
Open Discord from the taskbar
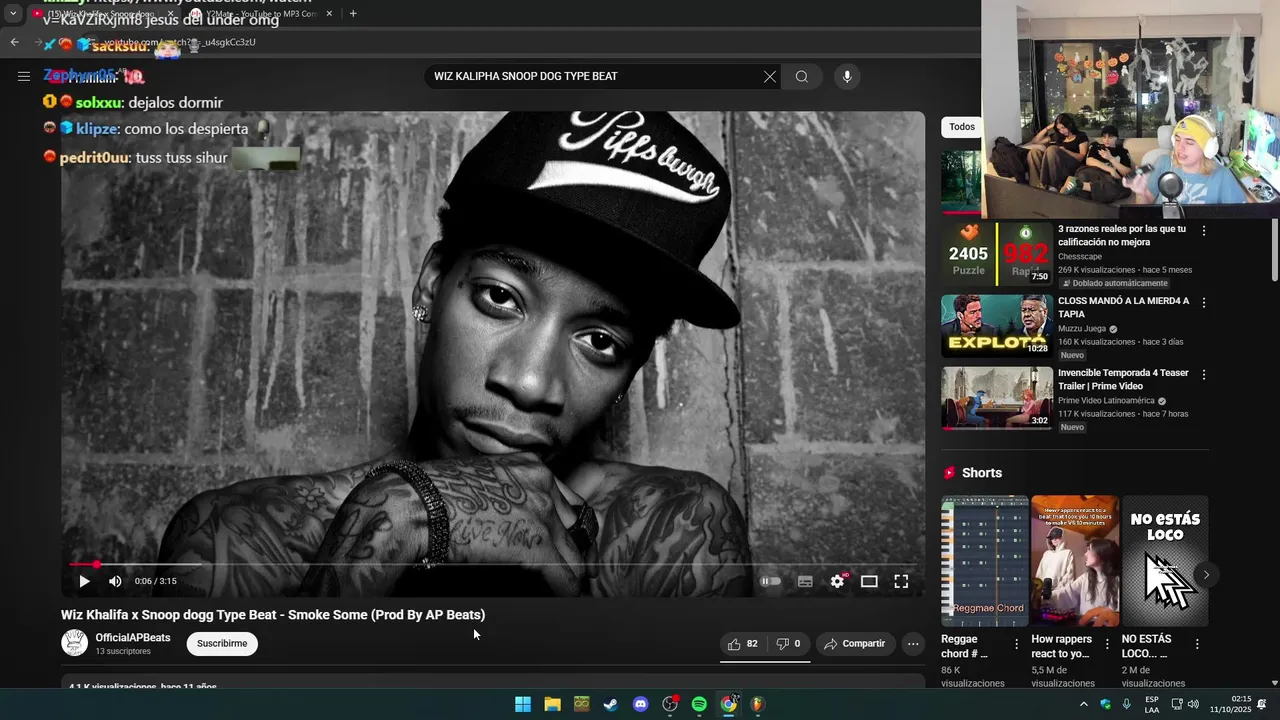click(x=641, y=704)
